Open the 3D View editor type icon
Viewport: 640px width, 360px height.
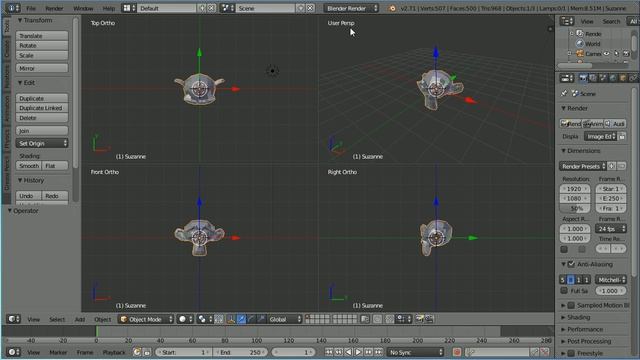tap(14, 319)
